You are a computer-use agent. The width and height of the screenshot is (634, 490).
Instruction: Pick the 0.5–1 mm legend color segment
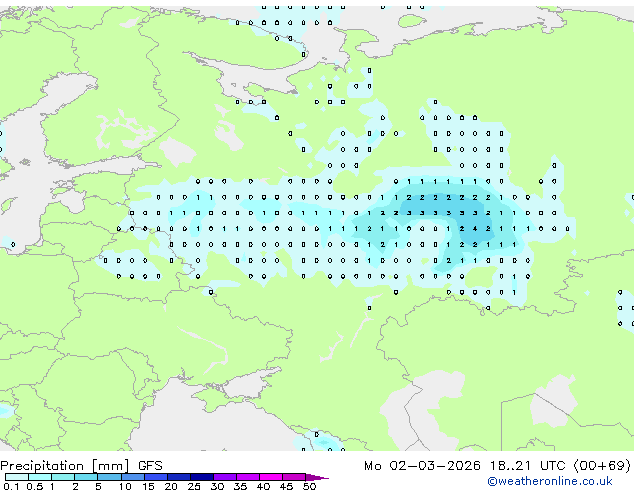[40, 477]
